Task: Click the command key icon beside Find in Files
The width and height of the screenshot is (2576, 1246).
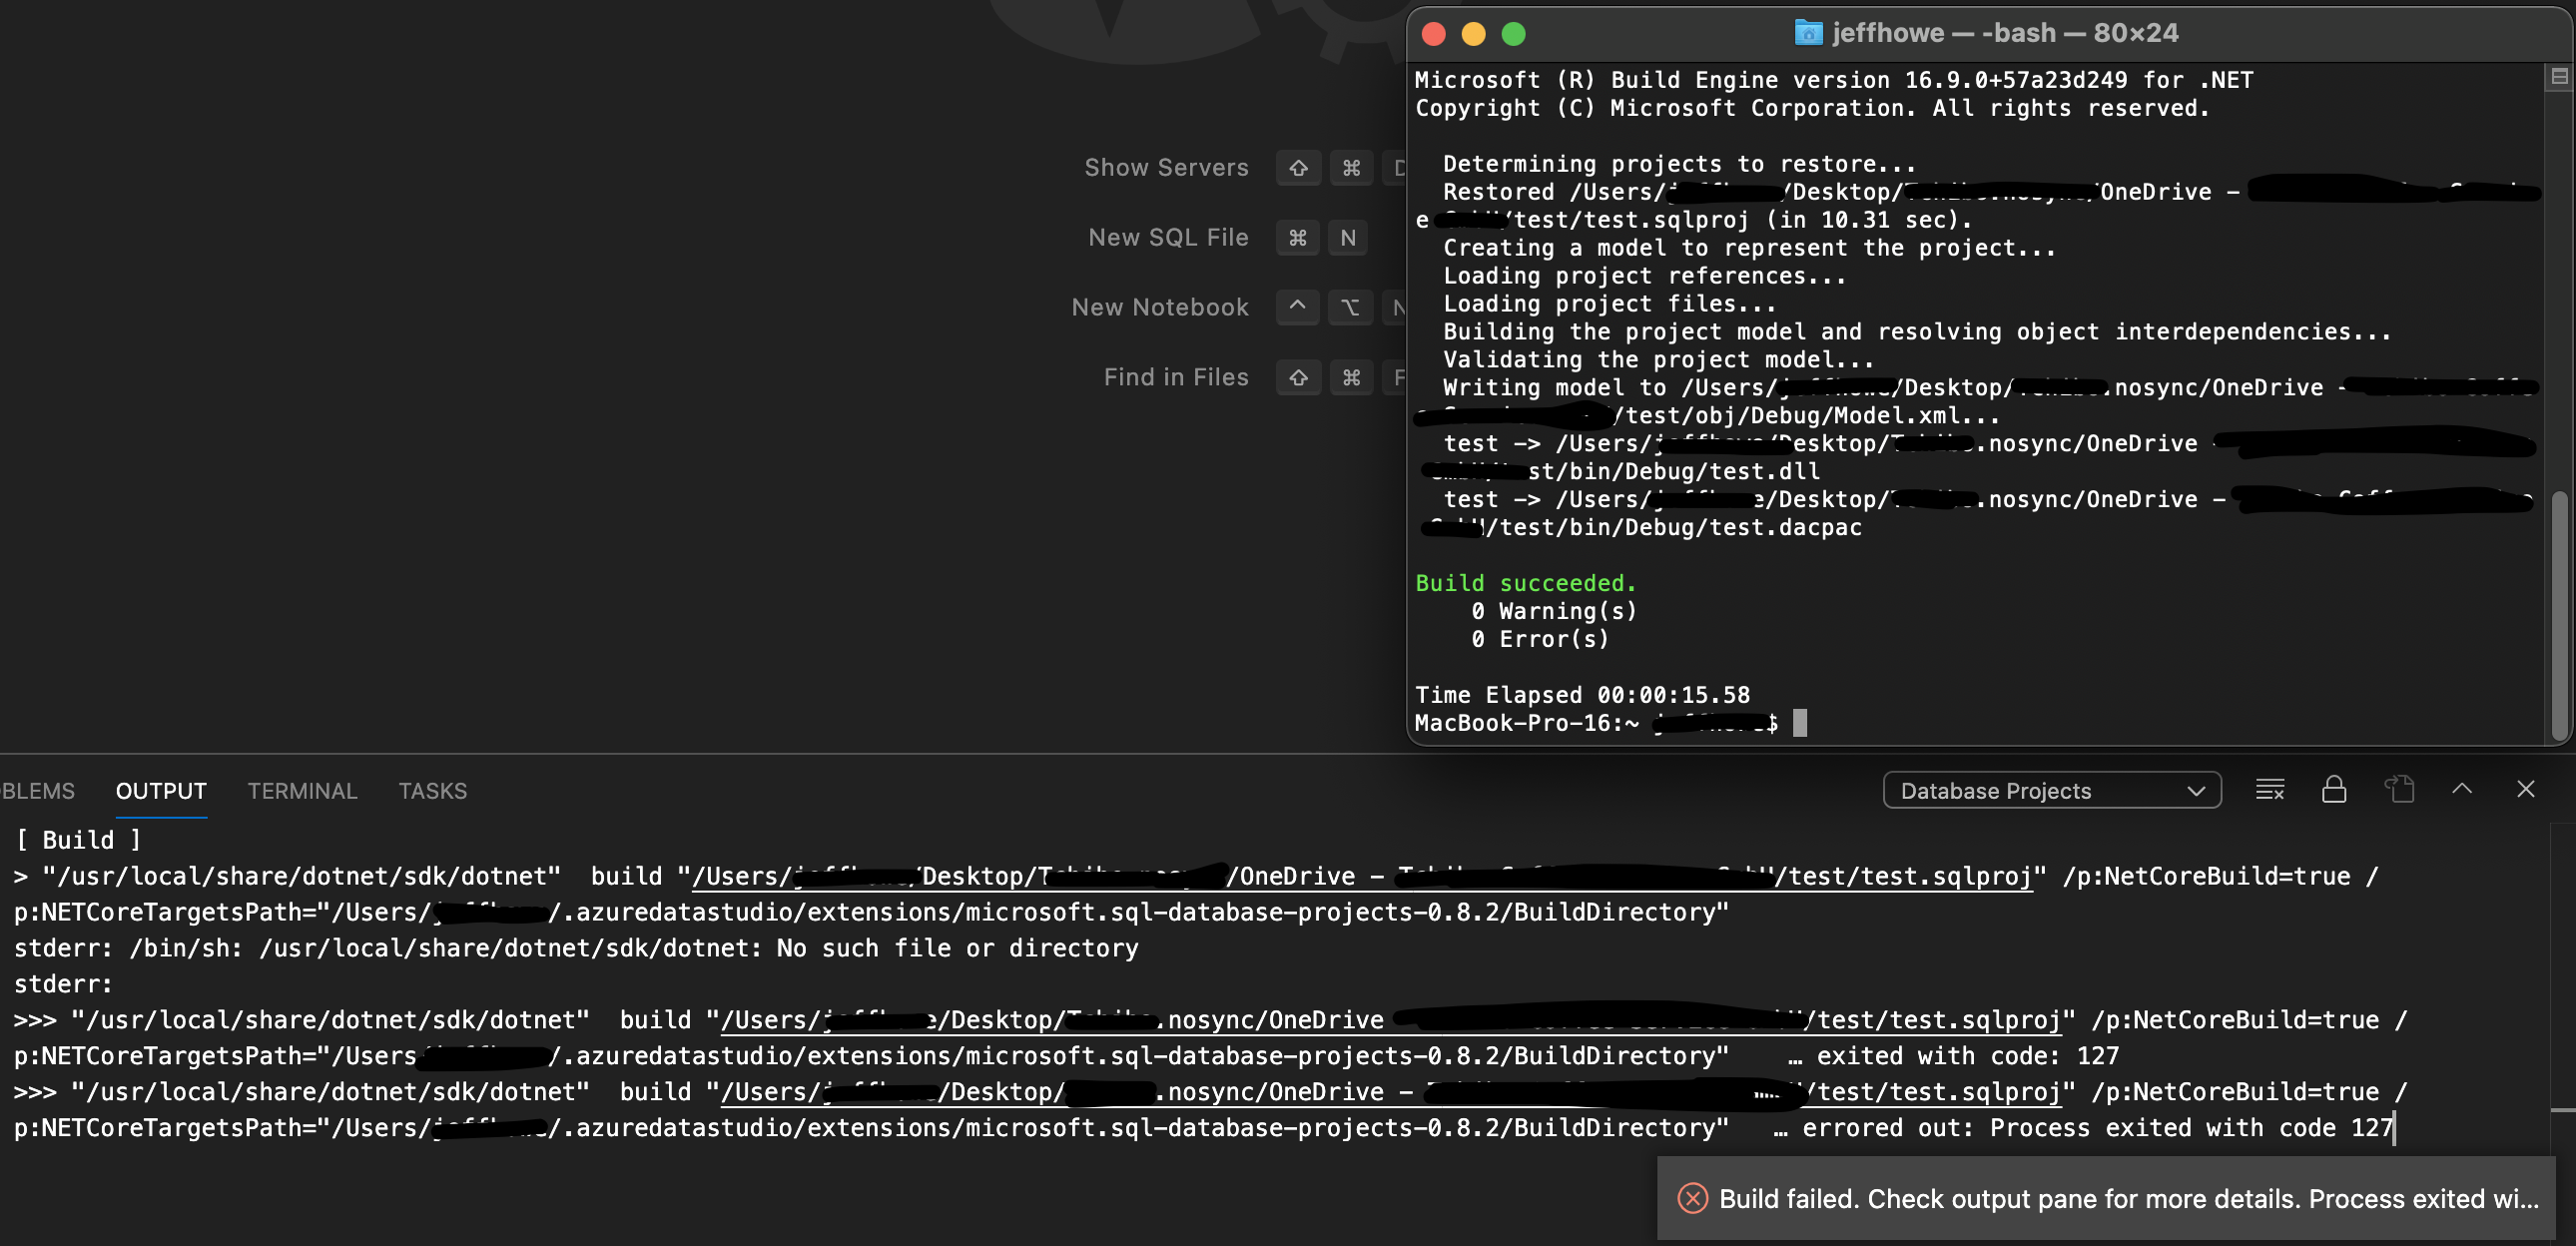Action: tap(1351, 377)
